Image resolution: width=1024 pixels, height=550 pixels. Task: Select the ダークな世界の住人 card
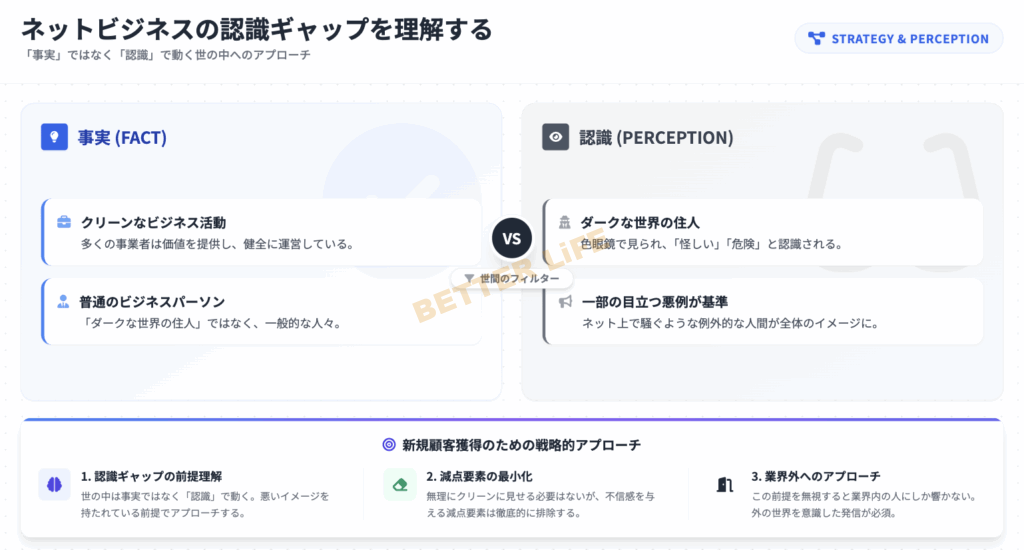click(763, 232)
